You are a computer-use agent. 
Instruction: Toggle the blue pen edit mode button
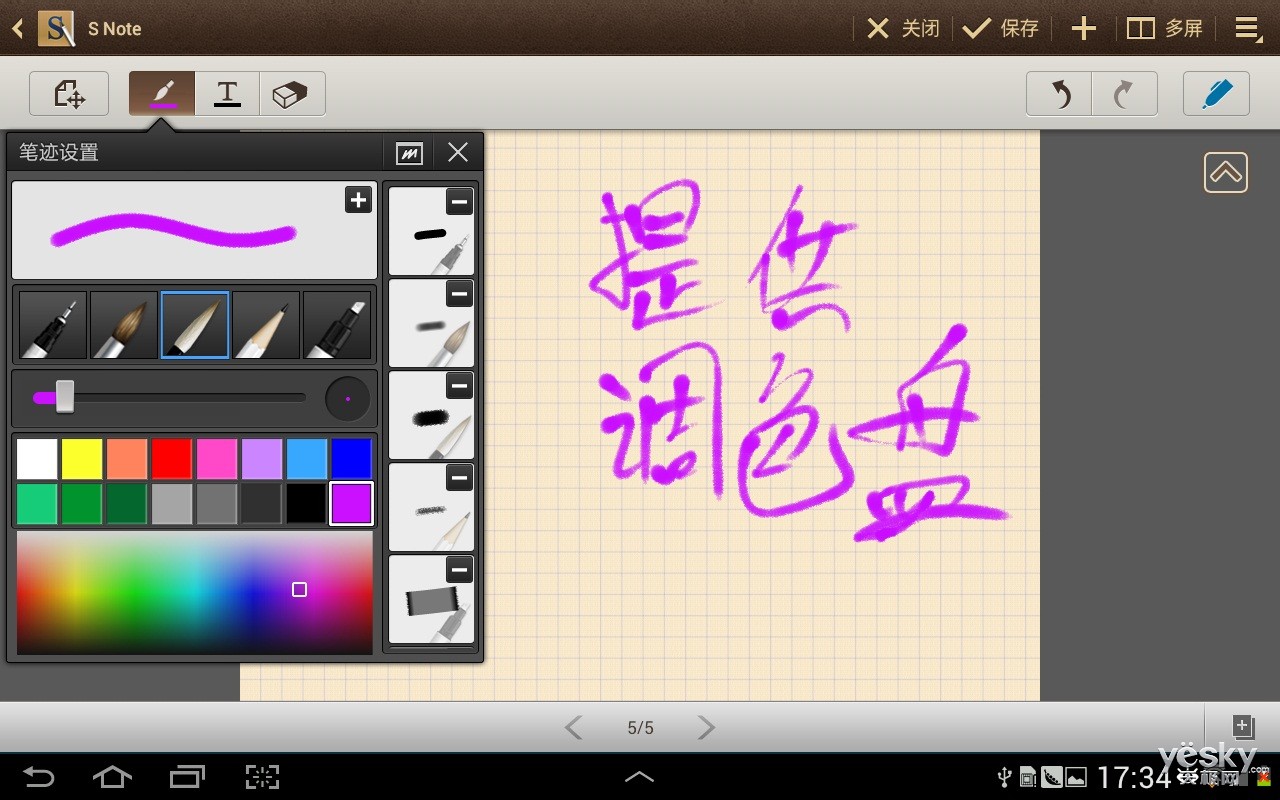(x=1216, y=94)
